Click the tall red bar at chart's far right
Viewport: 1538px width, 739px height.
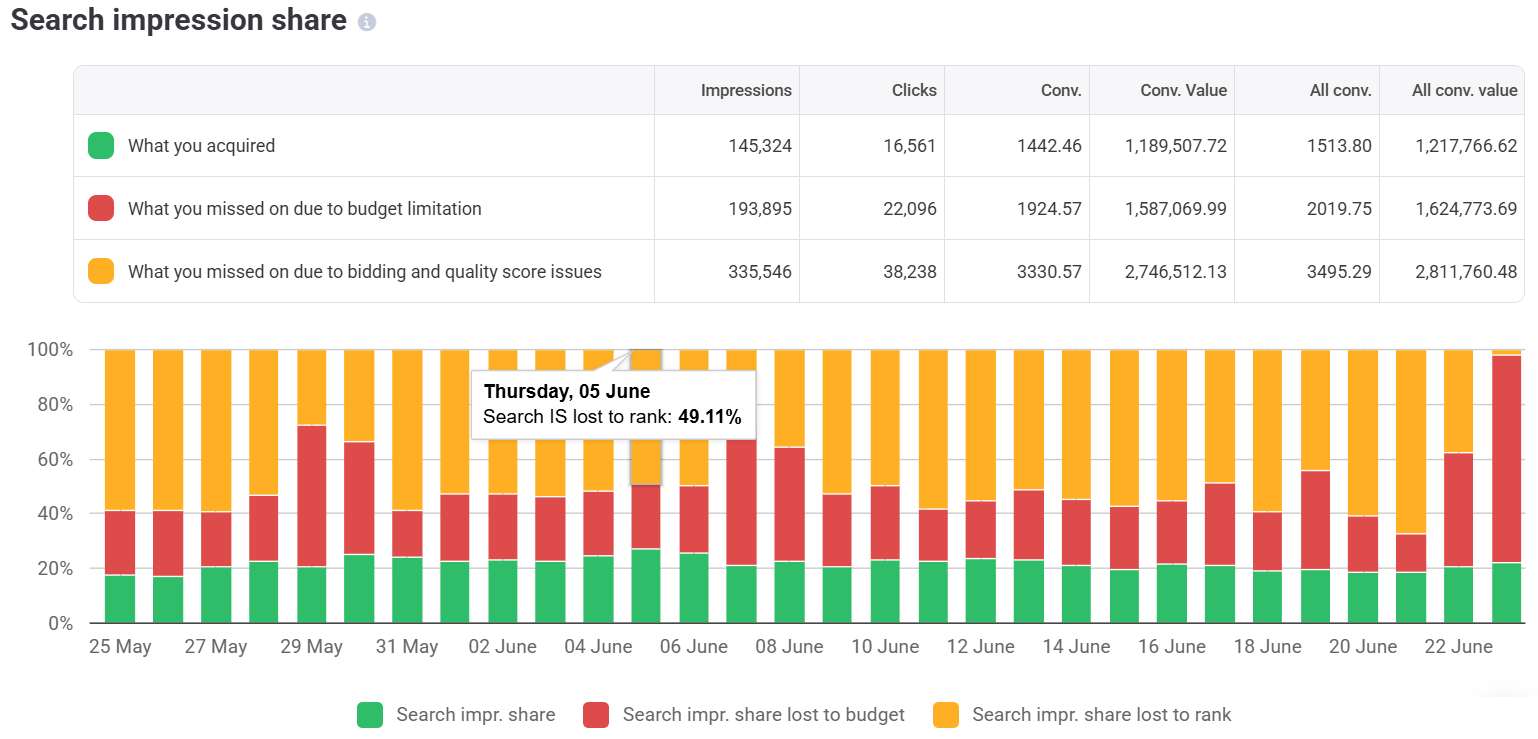click(x=1506, y=458)
